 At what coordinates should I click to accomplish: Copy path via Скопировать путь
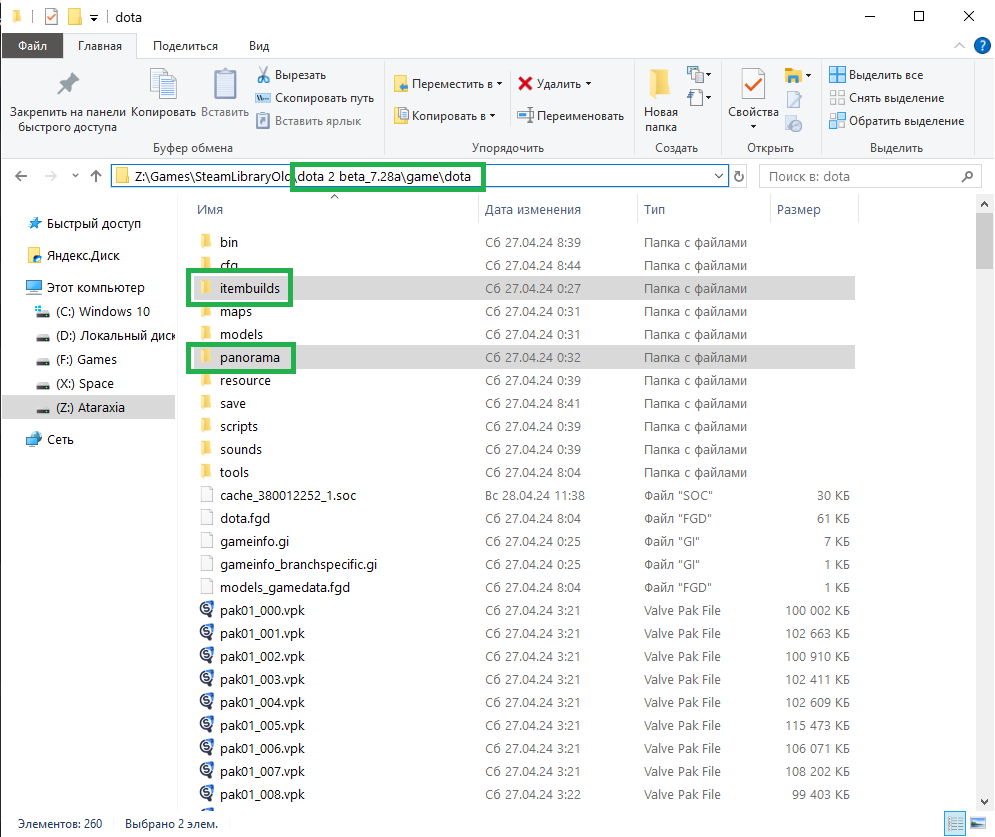(x=315, y=98)
